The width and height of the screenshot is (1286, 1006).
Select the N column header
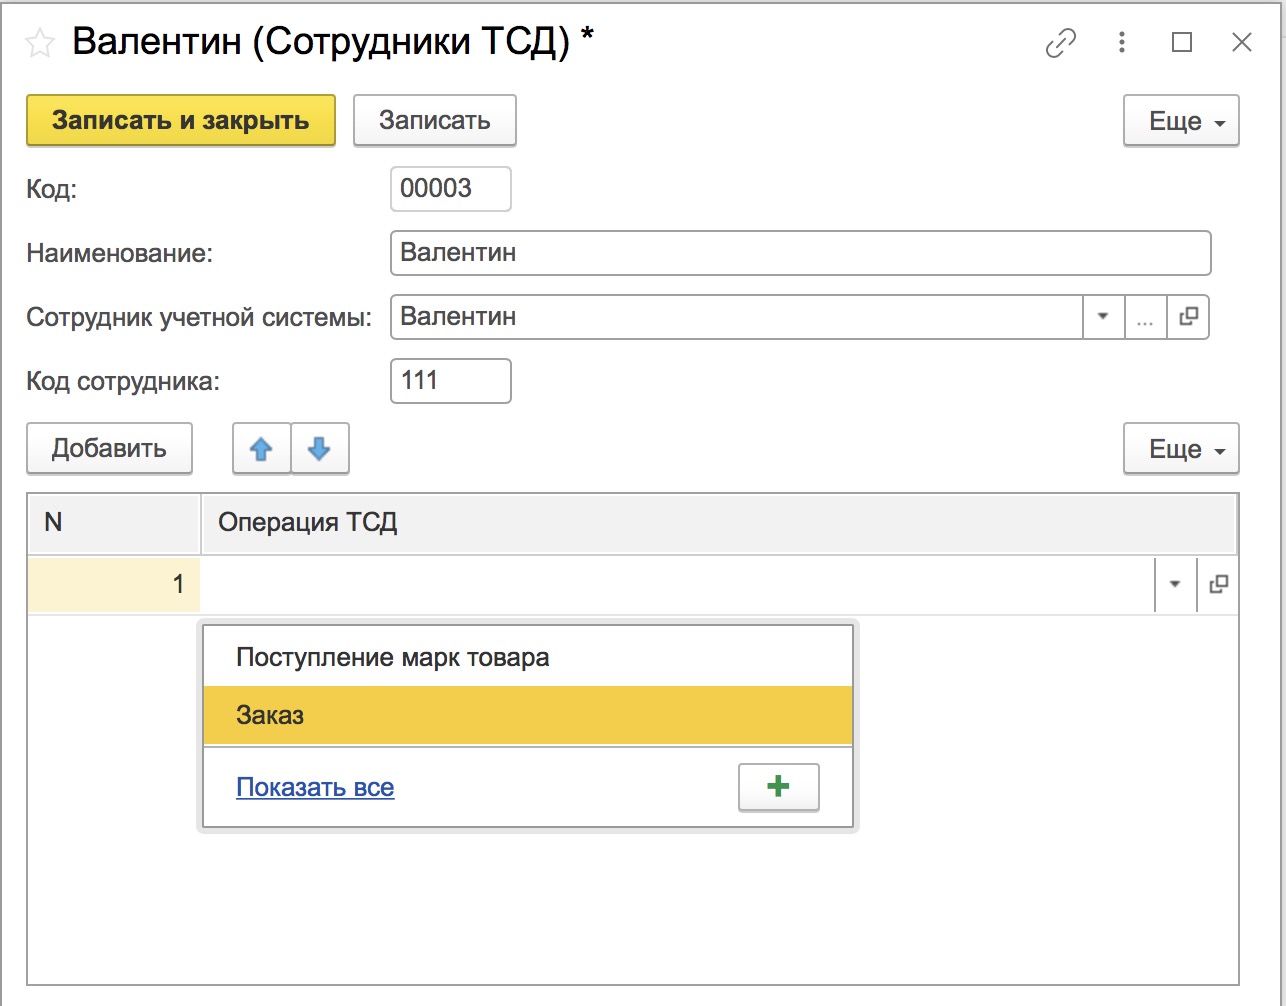tap(114, 523)
